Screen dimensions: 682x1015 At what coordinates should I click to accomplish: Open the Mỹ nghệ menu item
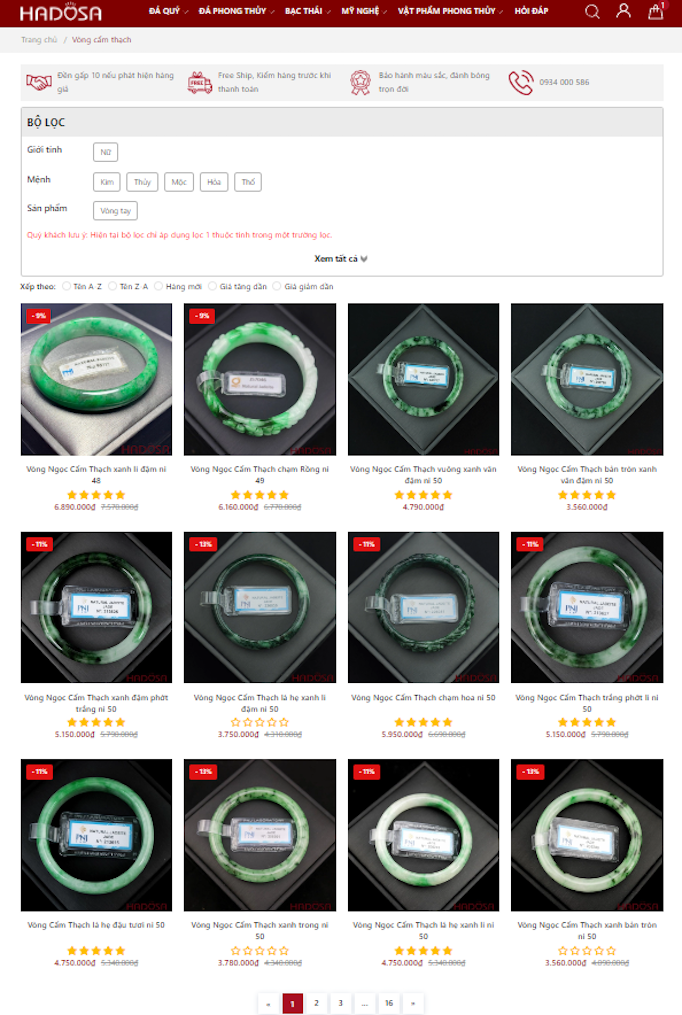tap(364, 11)
